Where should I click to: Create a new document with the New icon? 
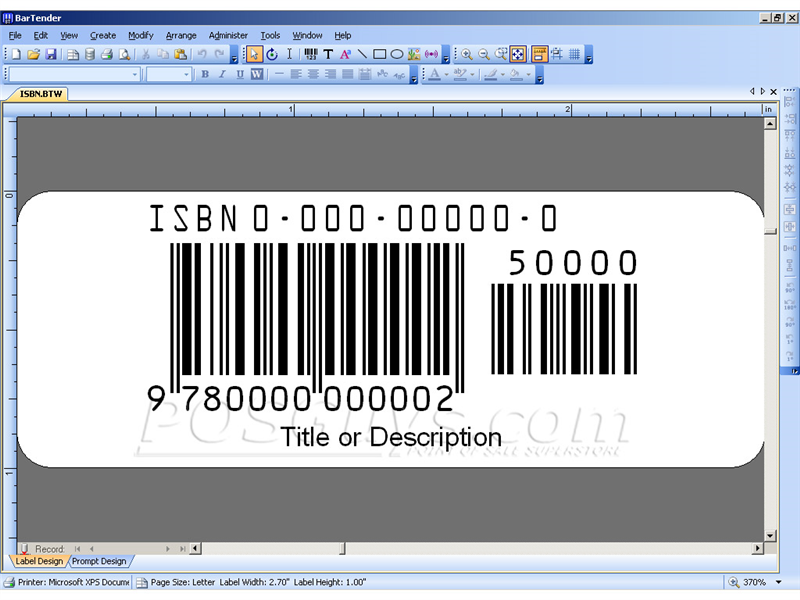coord(16,54)
